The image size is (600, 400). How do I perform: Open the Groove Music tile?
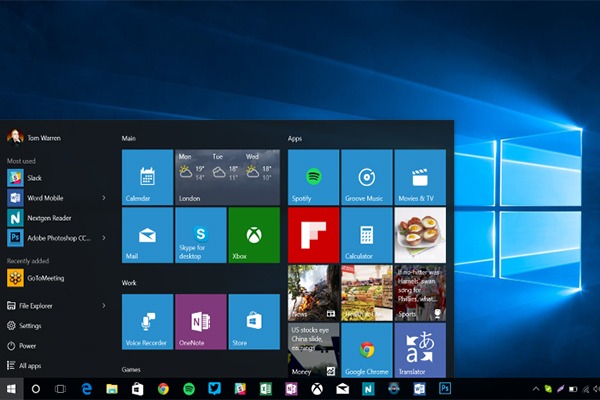pos(367,177)
